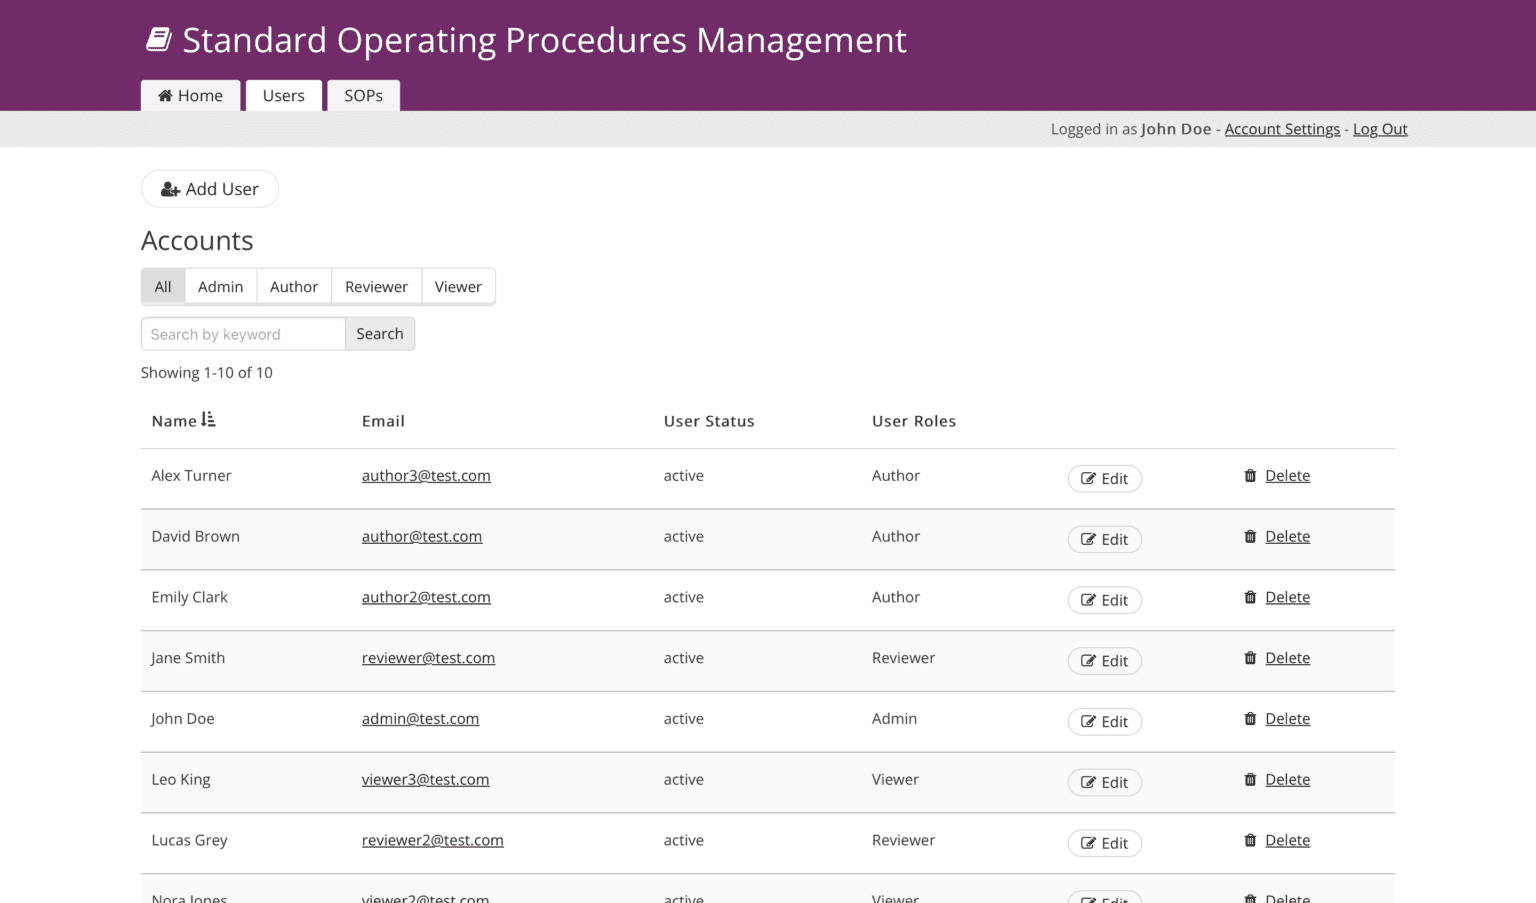
Task: Open Account Settings
Action: click(1281, 129)
